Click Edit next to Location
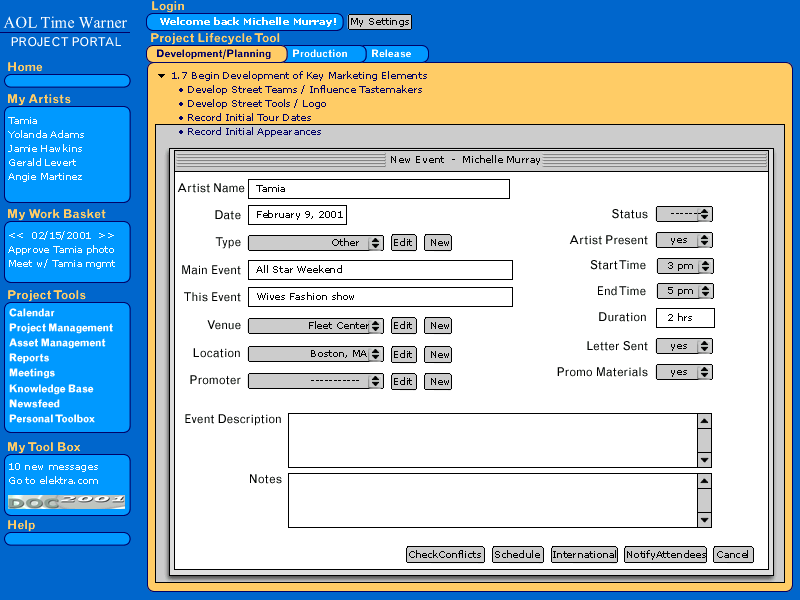The width and height of the screenshot is (800, 600). [x=404, y=355]
